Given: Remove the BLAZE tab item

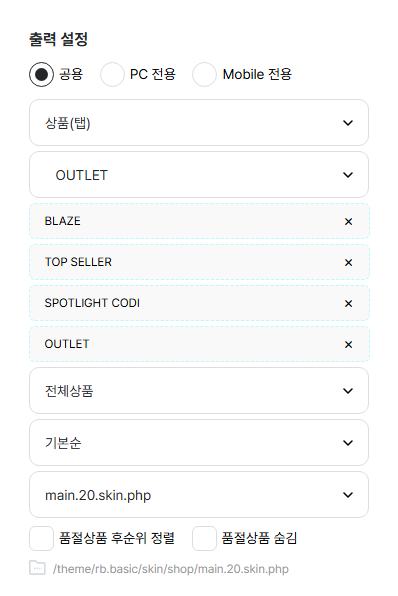Looking at the screenshot, I should pyautogui.click(x=348, y=222).
